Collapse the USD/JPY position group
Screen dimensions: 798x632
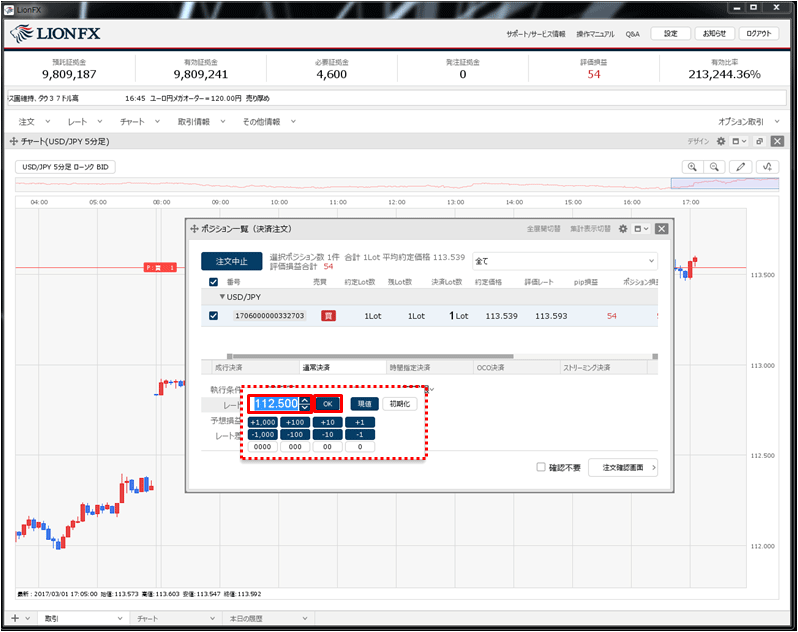pyautogui.click(x=222, y=297)
